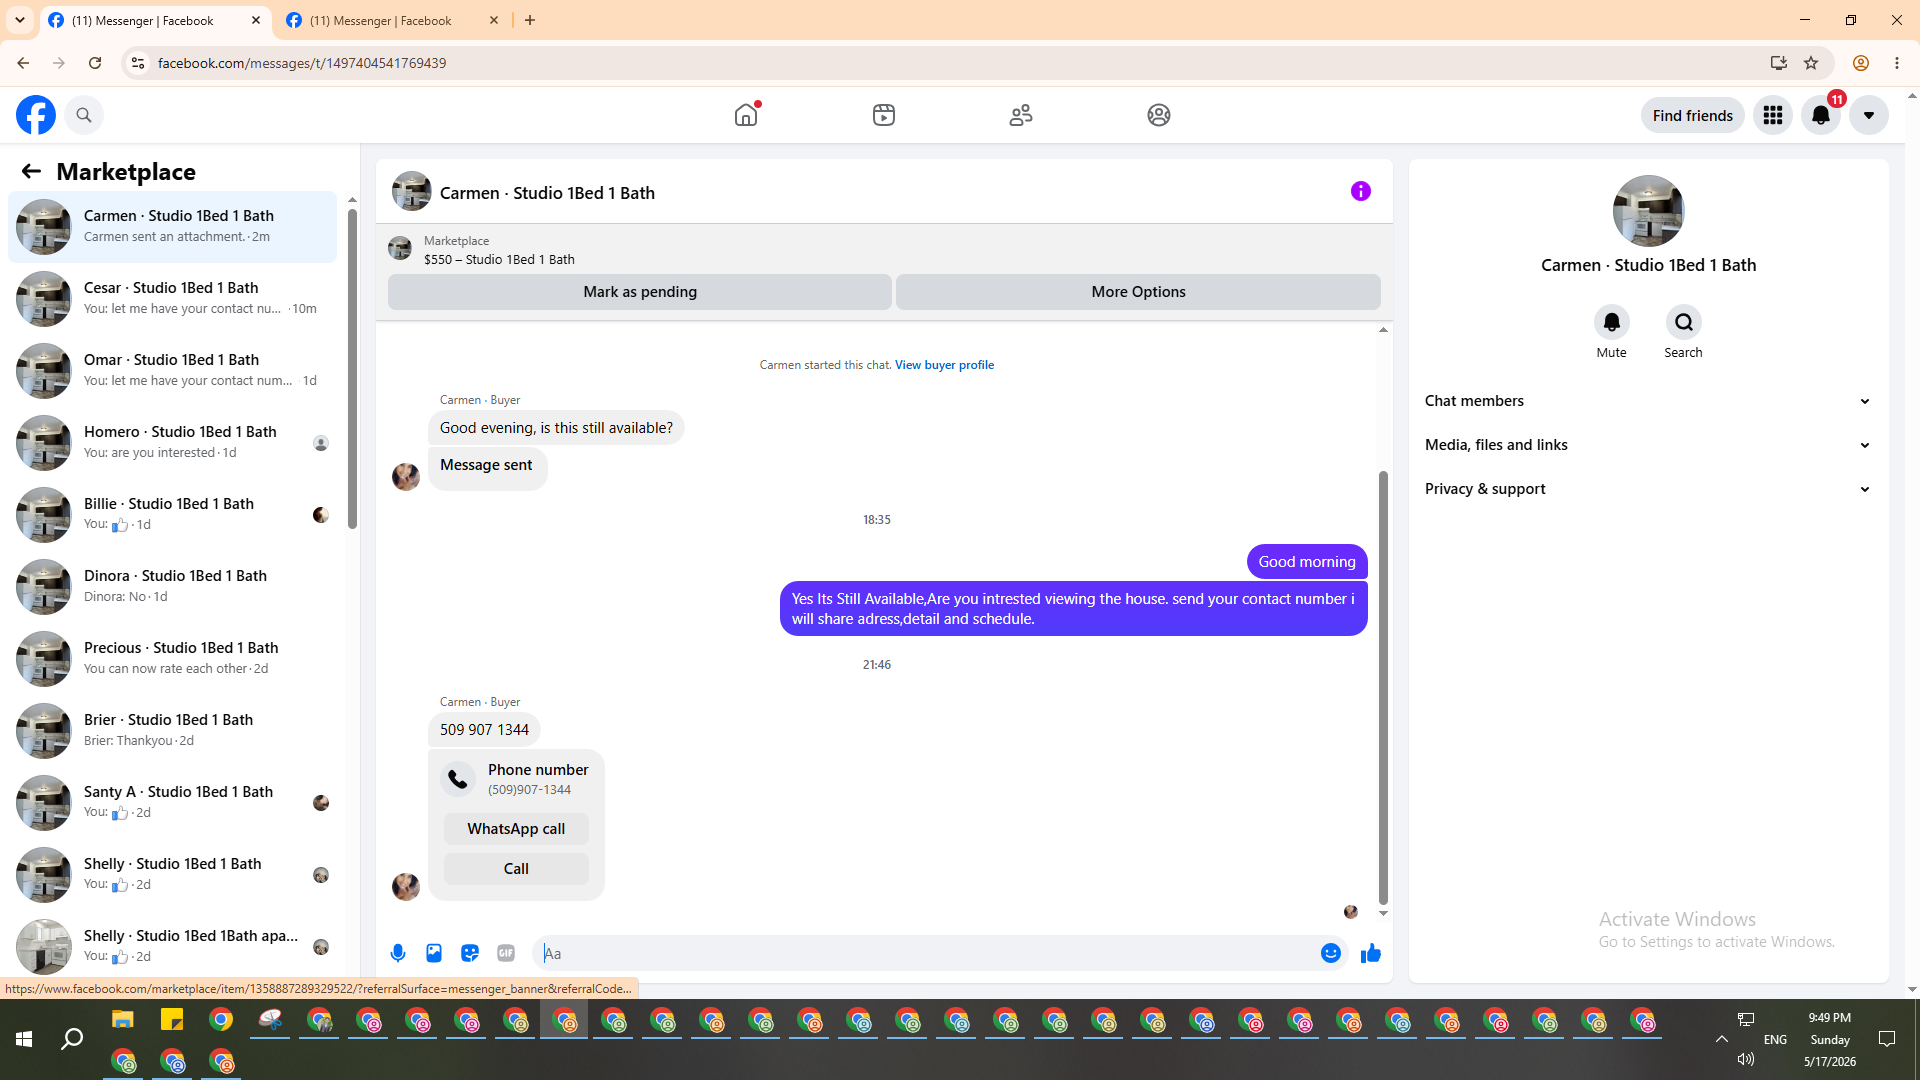The height and width of the screenshot is (1080, 1920).
Task: Record a voice clip with microphone icon
Action: [398, 953]
